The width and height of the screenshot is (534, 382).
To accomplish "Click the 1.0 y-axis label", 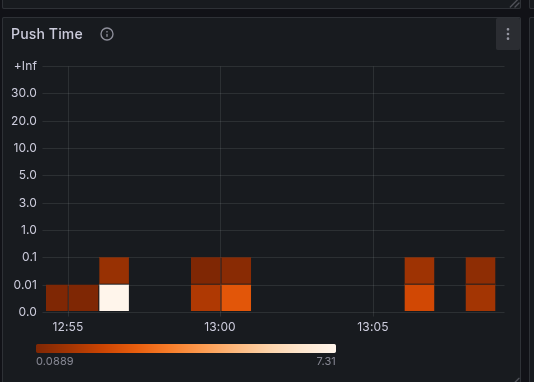I will coord(29,230).
